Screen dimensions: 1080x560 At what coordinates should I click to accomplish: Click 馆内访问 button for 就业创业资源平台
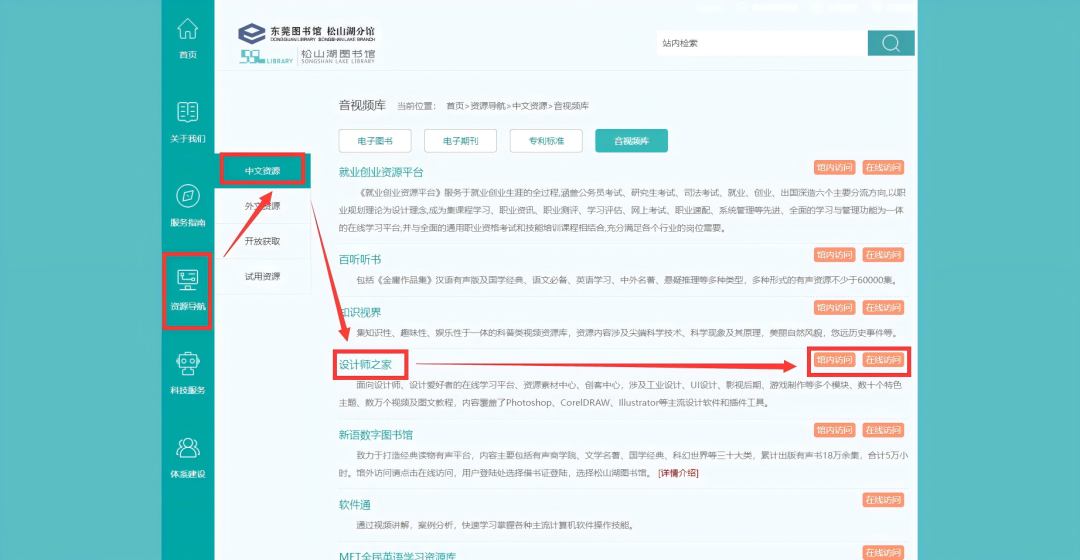point(834,168)
